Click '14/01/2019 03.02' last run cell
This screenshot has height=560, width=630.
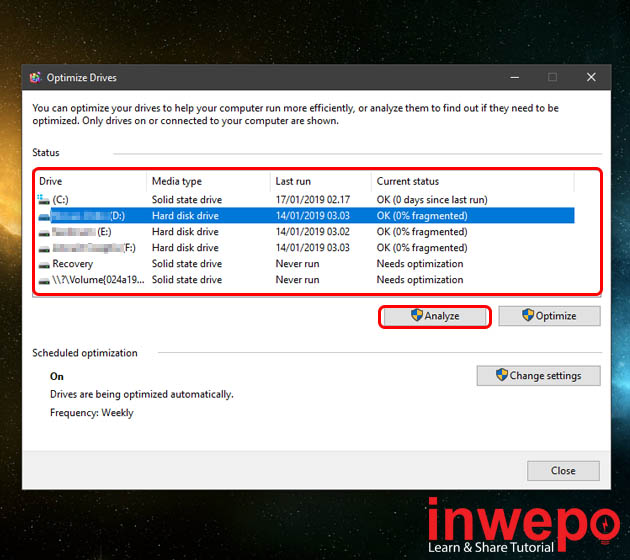pos(313,232)
